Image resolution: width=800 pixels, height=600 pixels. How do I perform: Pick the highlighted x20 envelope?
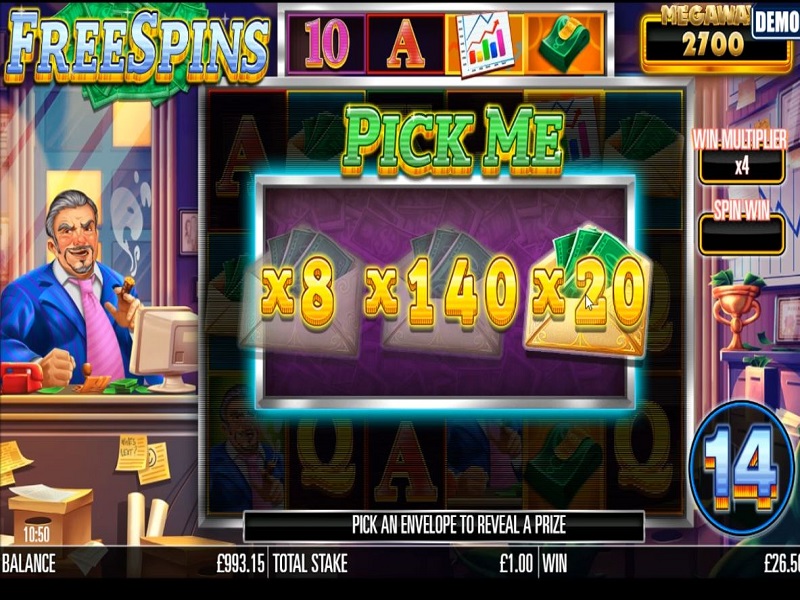[588, 292]
